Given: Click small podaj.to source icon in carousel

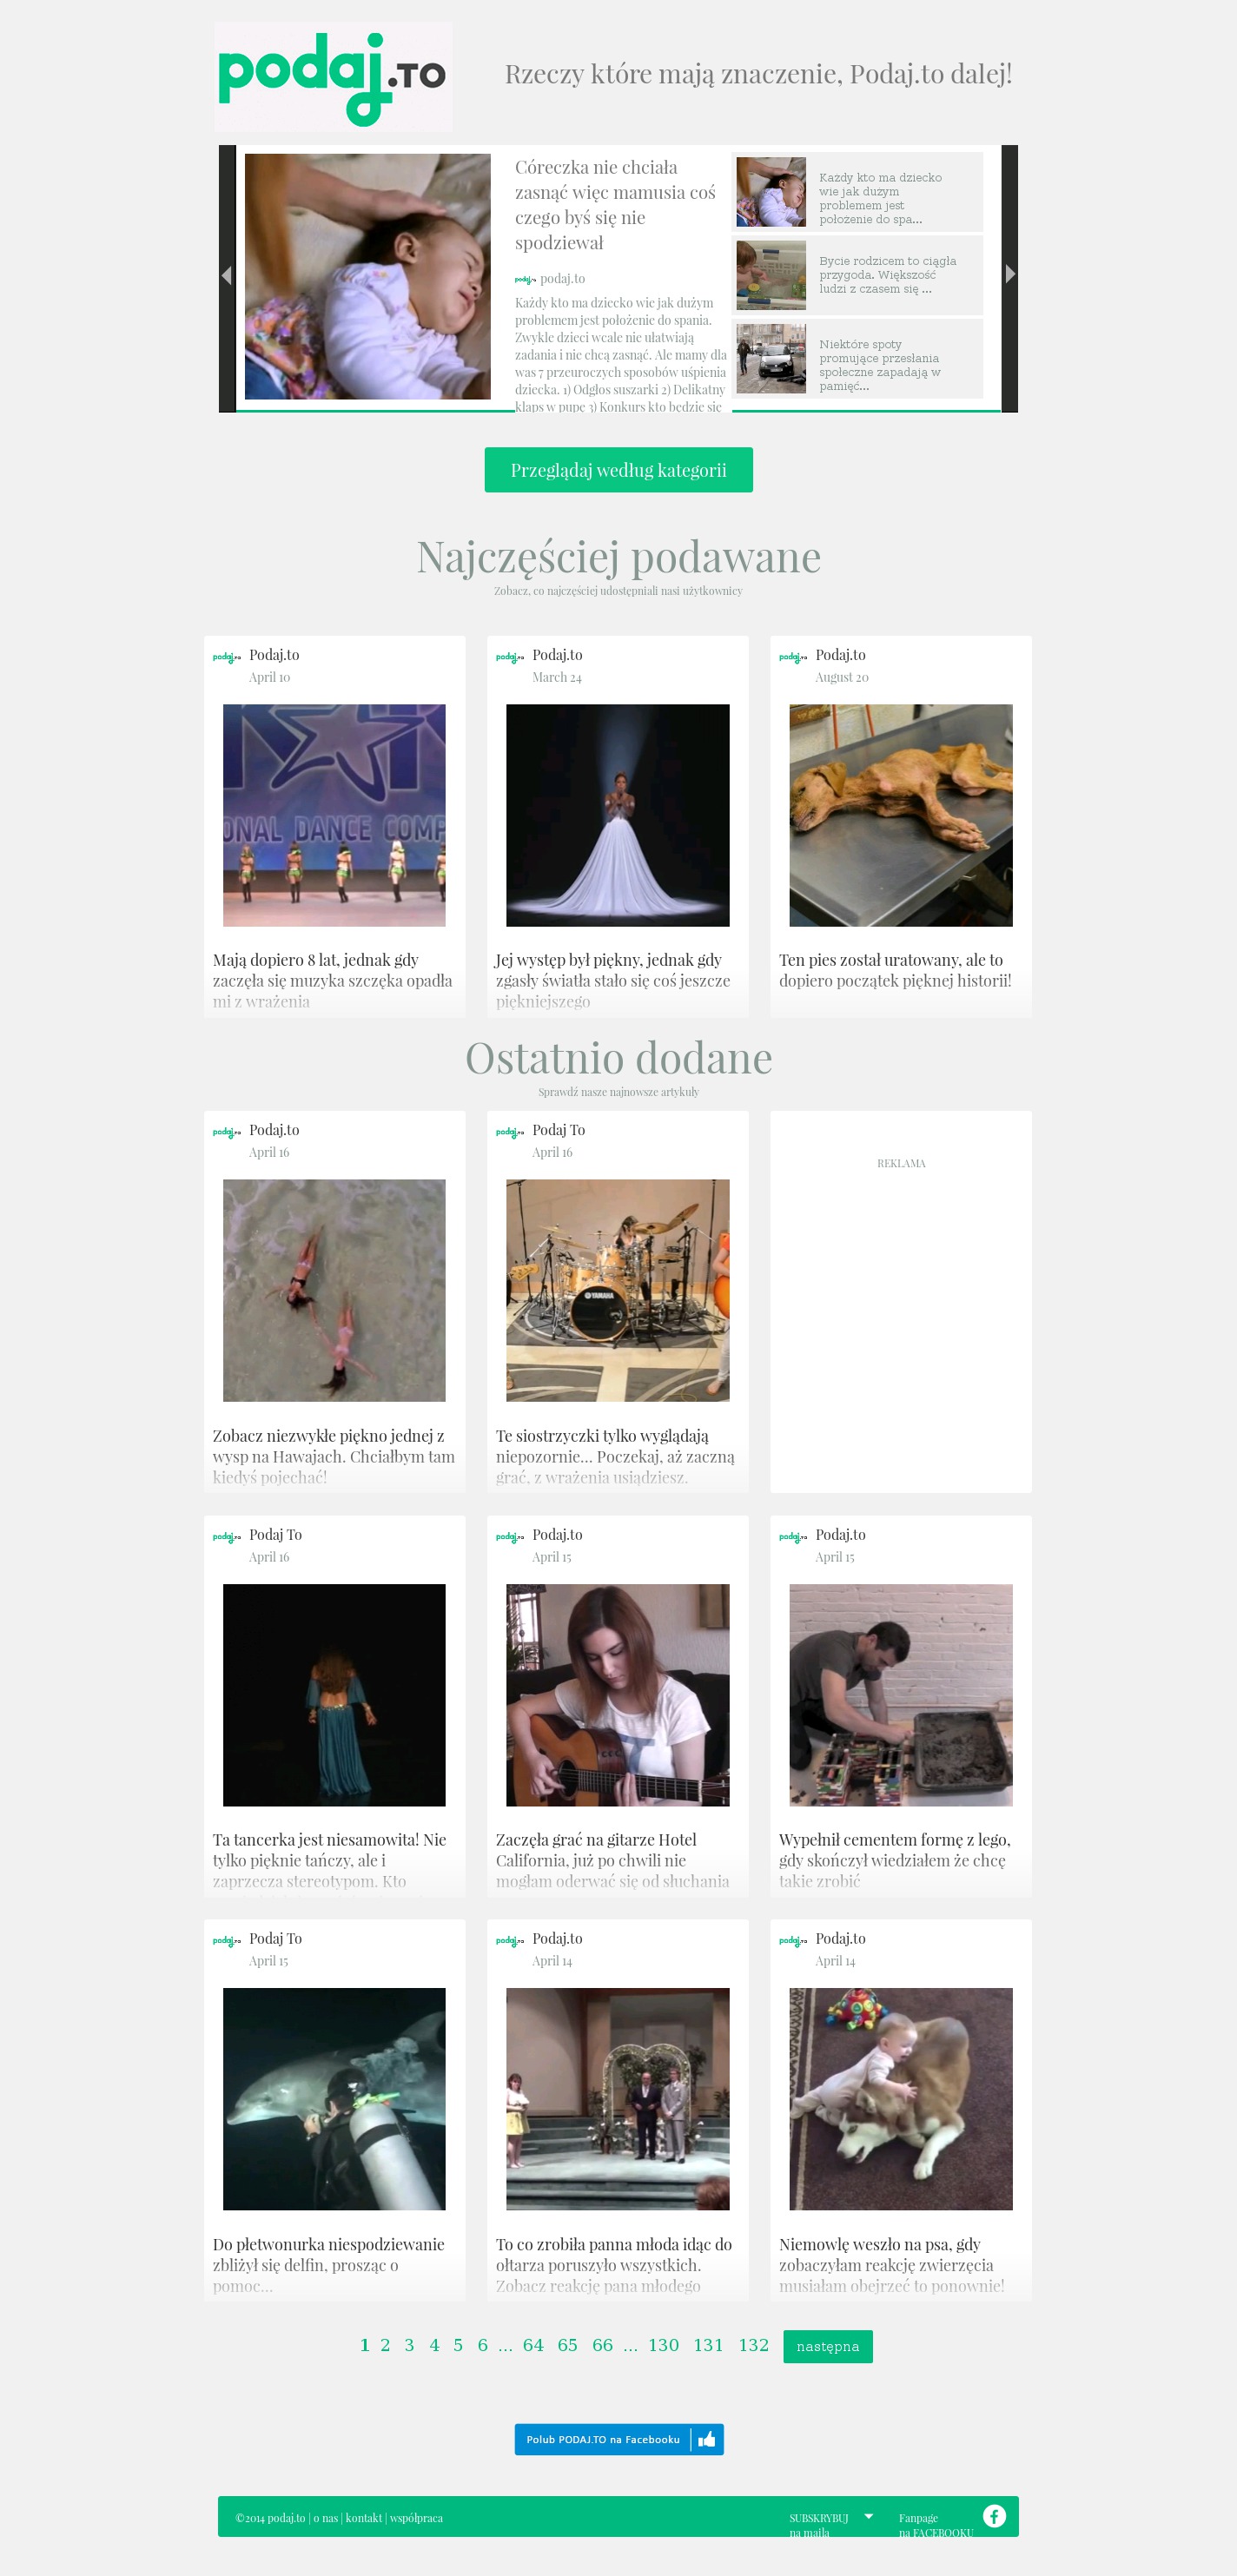Looking at the screenshot, I should tap(525, 280).
